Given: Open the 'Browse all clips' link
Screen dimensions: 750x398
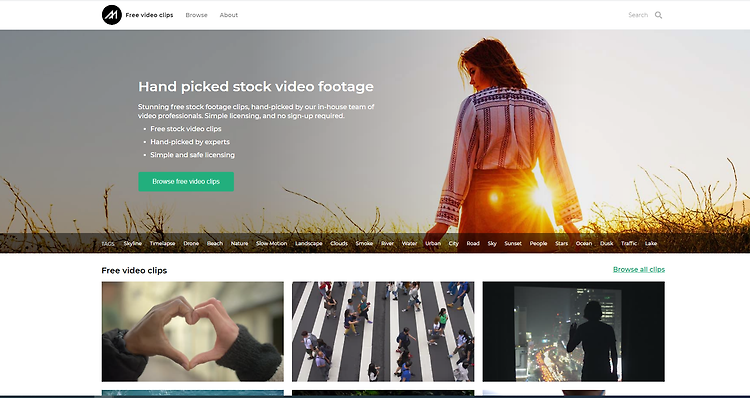Looking at the screenshot, I should tap(639, 269).
